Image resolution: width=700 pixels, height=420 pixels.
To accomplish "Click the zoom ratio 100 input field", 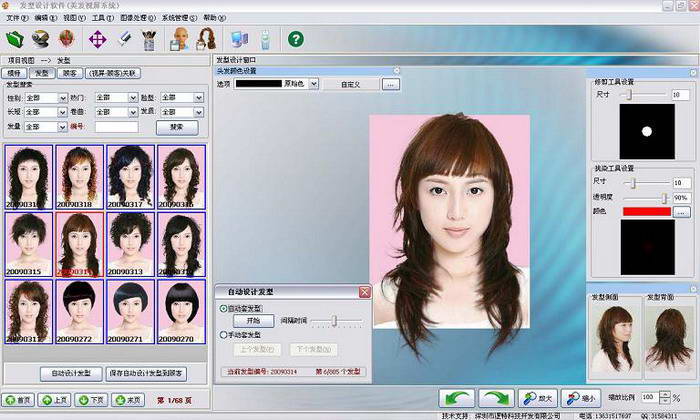I will (650, 397).
